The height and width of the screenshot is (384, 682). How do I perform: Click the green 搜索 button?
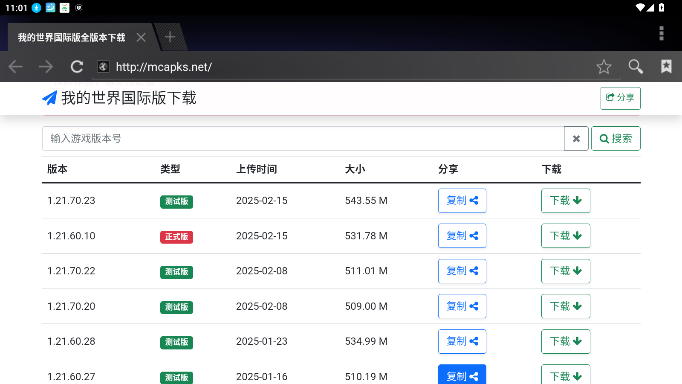[616, 138]
